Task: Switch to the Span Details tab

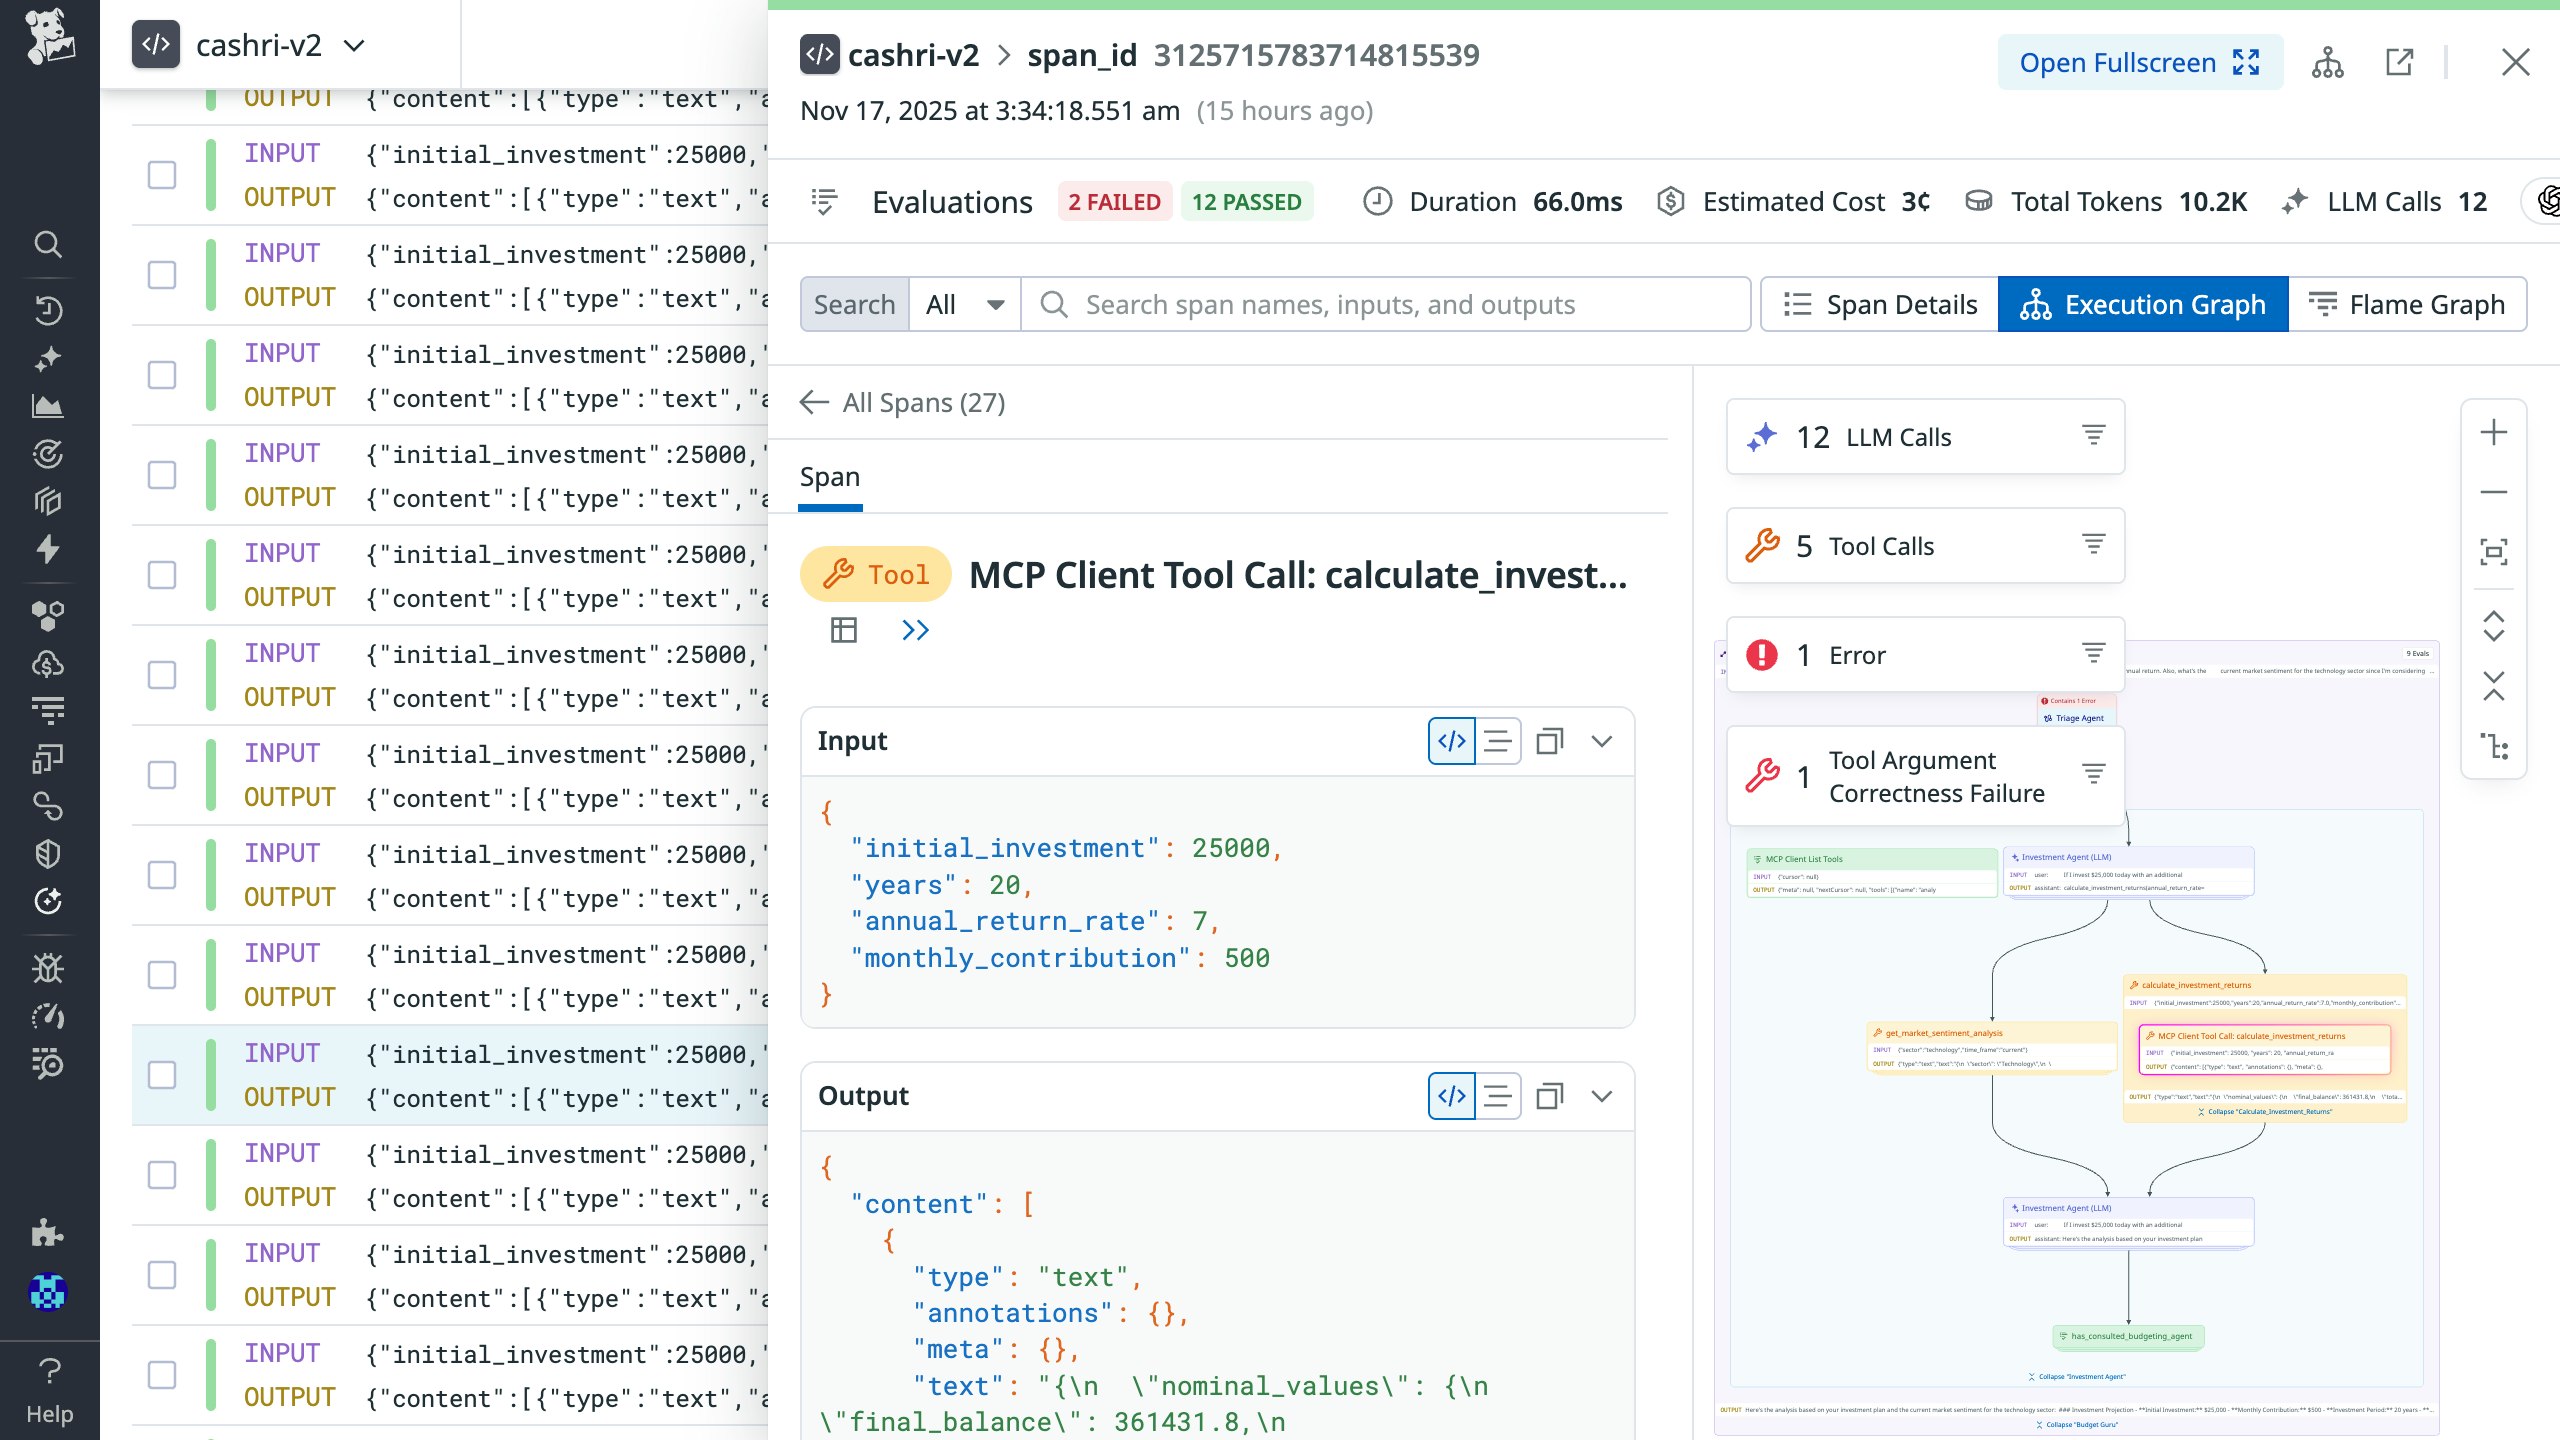Action: [1880, 304]
